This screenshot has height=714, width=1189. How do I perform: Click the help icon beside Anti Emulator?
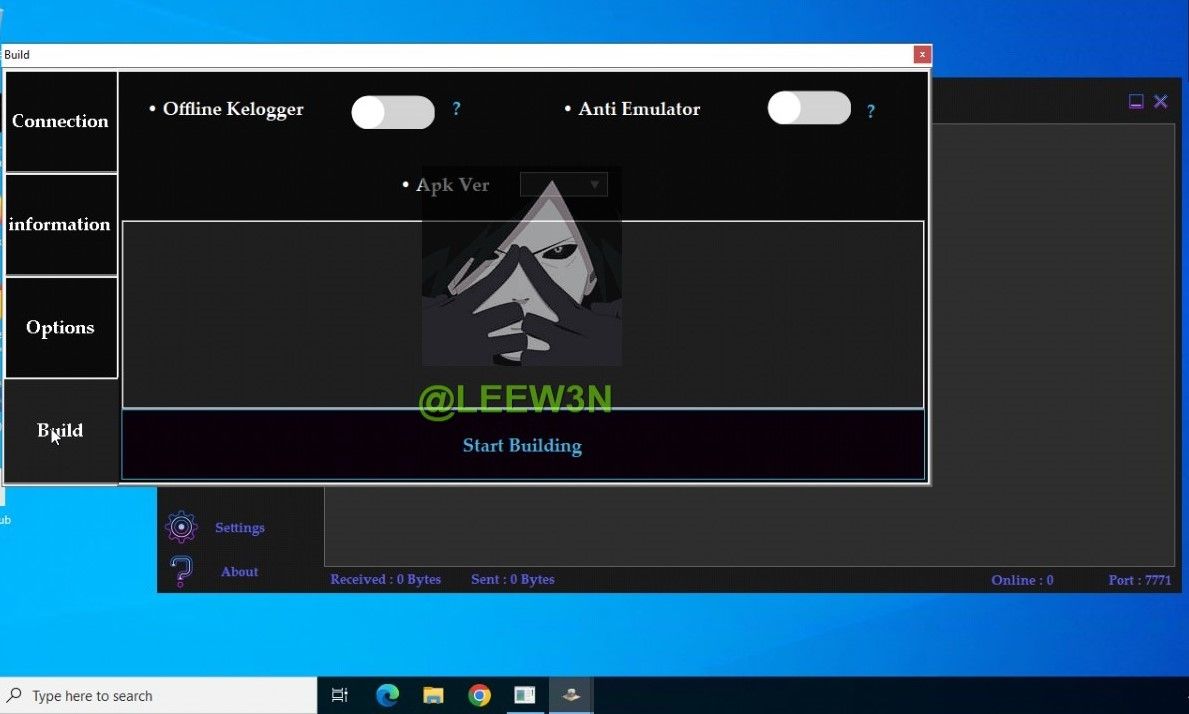click(x=871, y=111)
